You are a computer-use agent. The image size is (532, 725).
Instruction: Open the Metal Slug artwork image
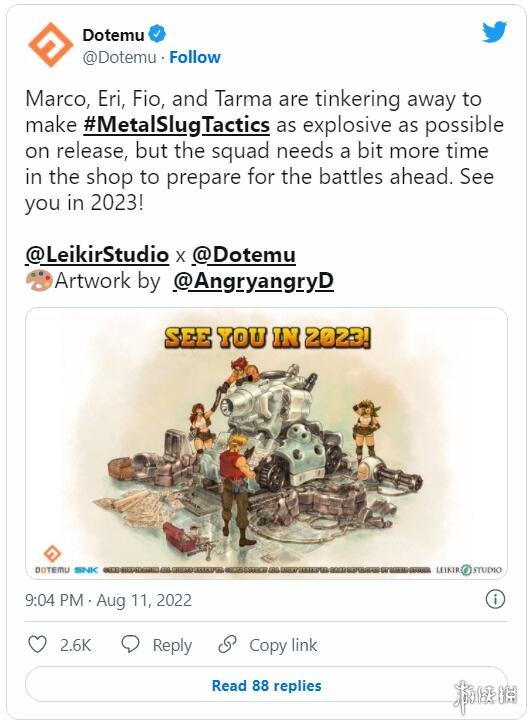pos(266,443)
